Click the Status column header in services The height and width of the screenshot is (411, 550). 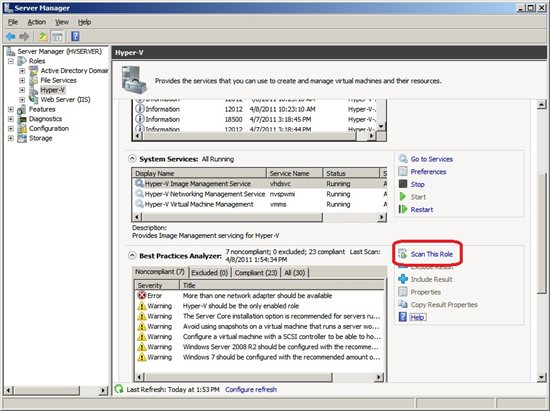point(351,173)
